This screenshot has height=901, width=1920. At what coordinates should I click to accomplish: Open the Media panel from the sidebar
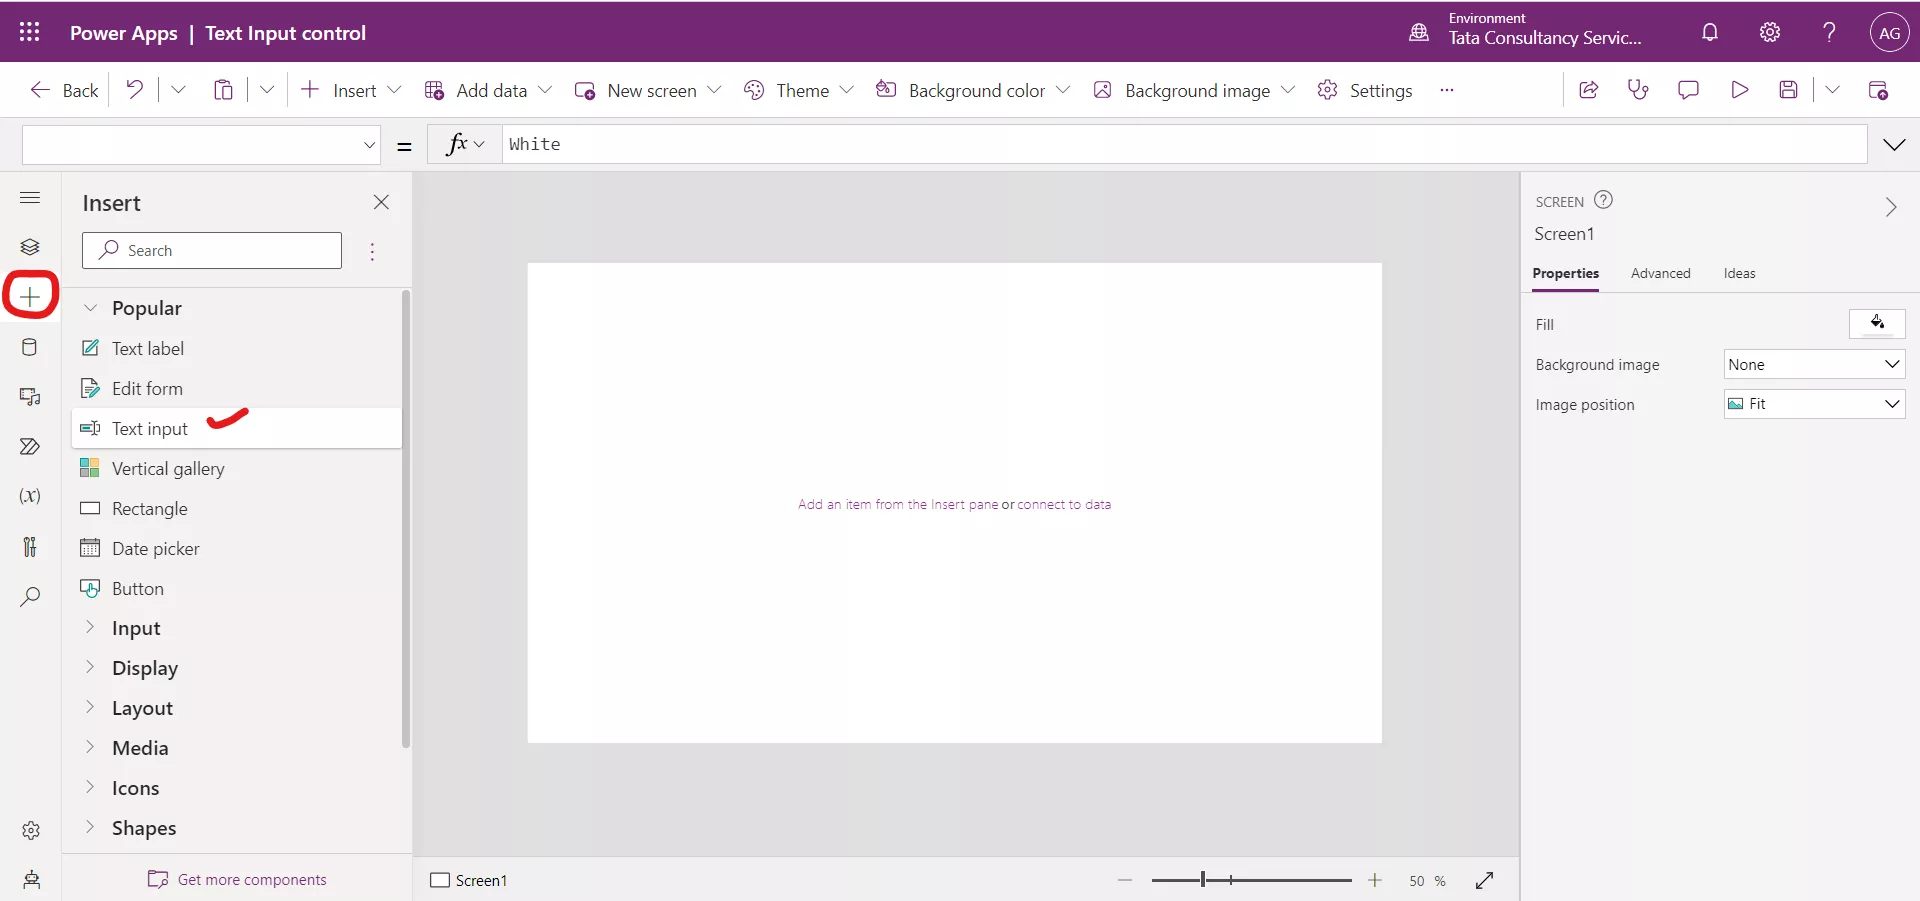tap(30, 398)
